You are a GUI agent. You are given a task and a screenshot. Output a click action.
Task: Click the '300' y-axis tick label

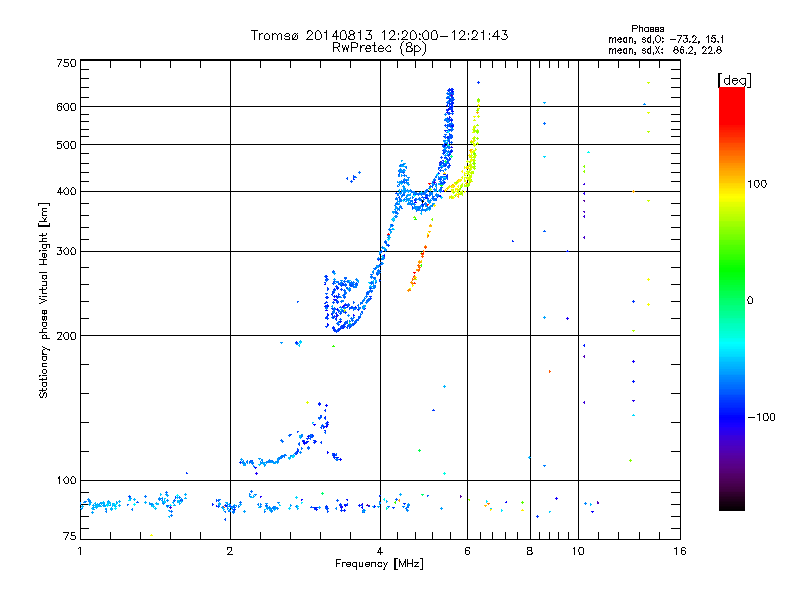click(x=67, y=251)
